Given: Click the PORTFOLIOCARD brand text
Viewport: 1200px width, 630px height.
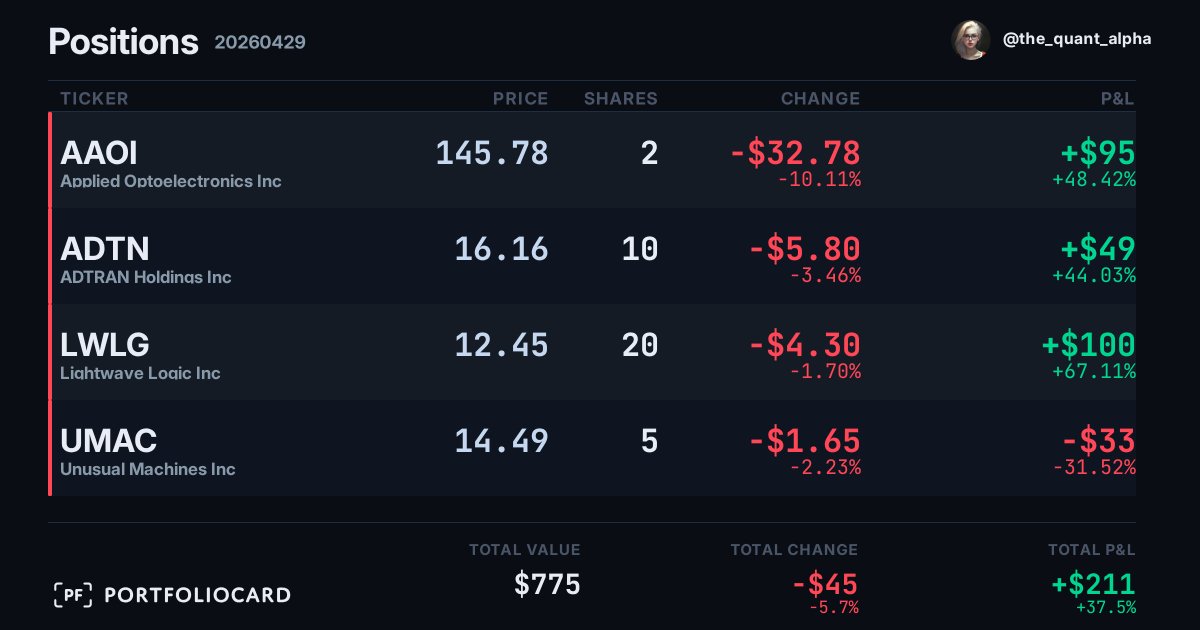Looking at the screenshot, I should 198,595.
